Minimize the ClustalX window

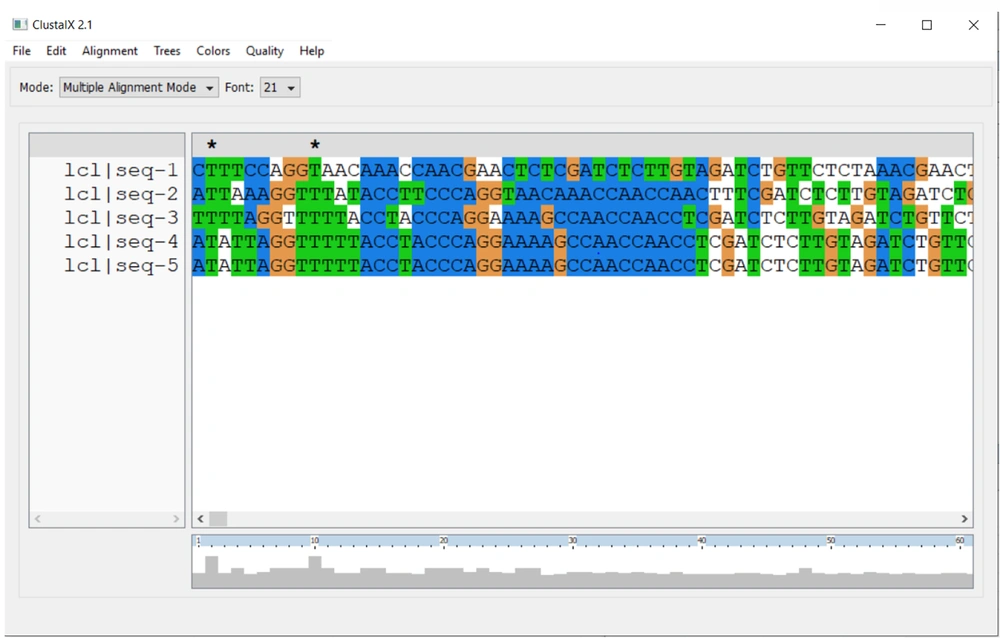(881, 24)
